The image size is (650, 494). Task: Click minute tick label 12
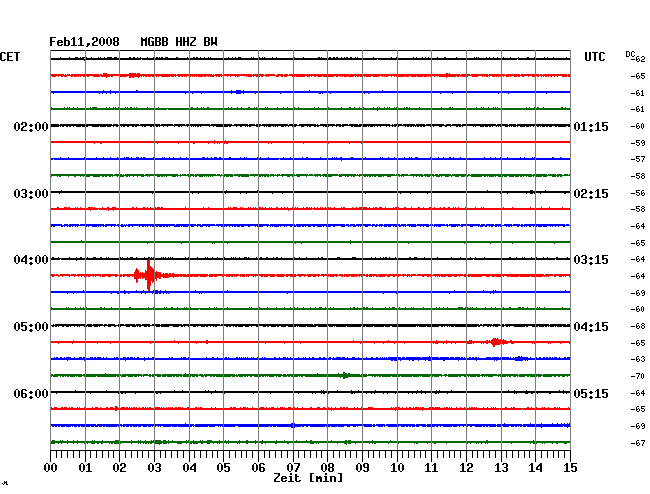[466, 467]
